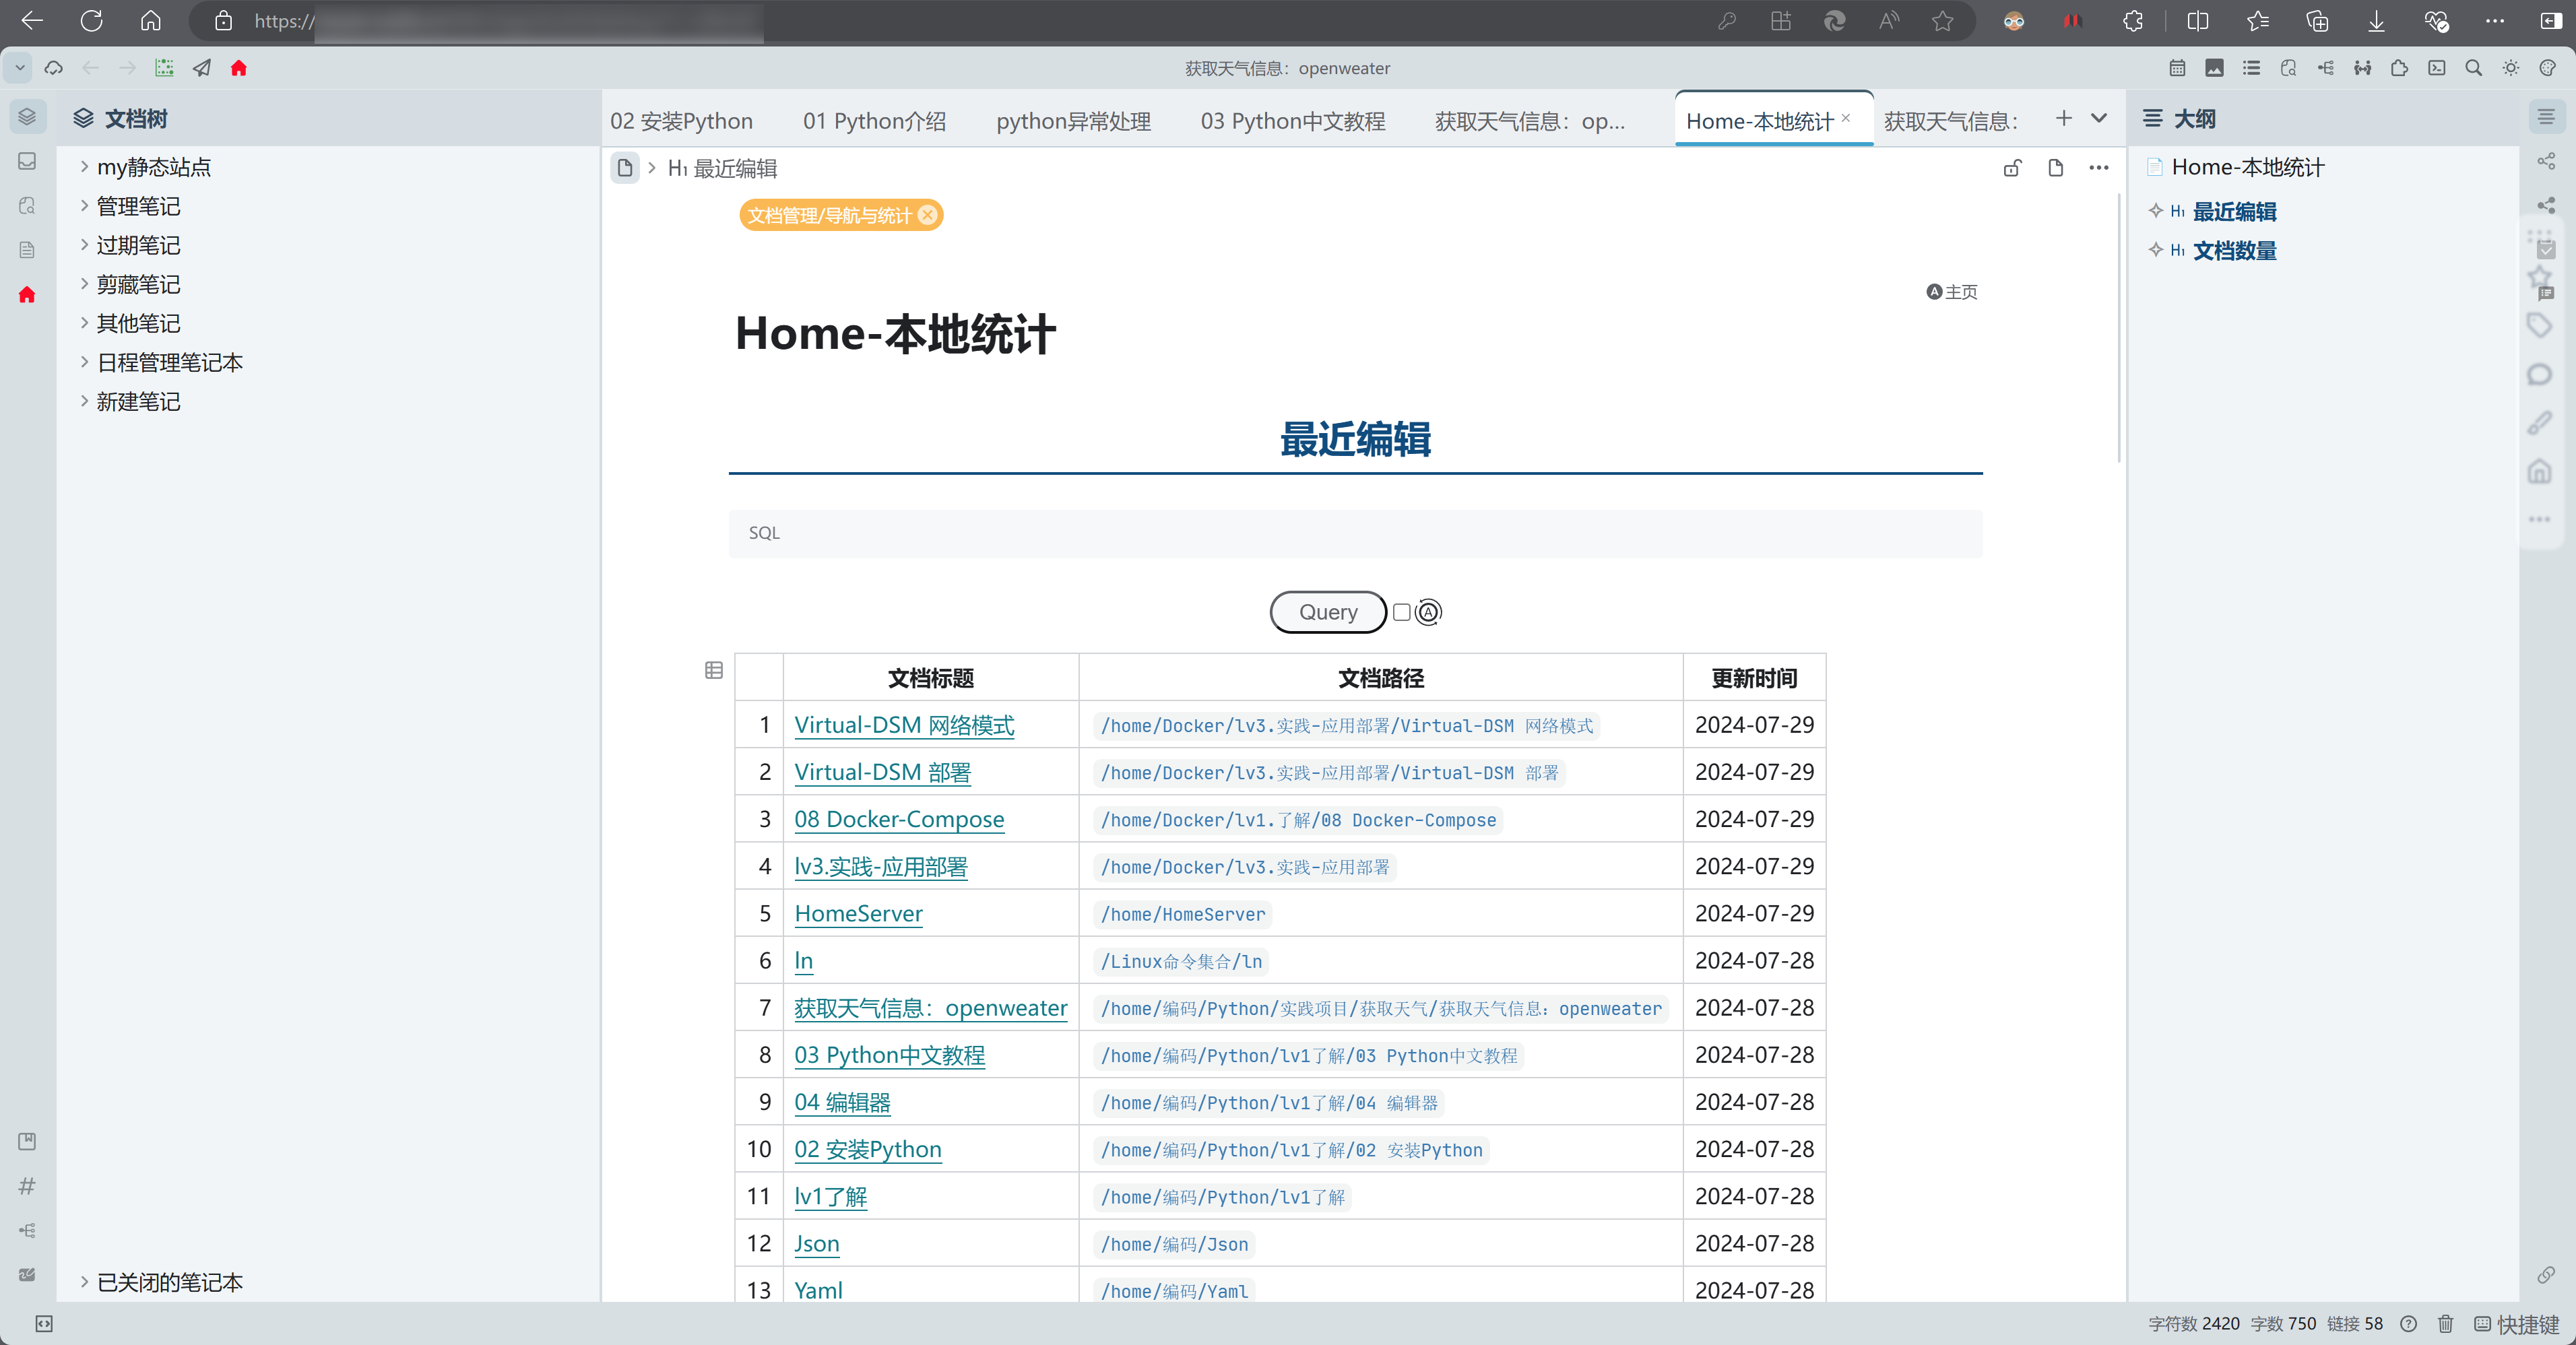The image size is (2576, 1345).
Task: Click the palette theme icon in top toolbar
Action: [2547, 68]
